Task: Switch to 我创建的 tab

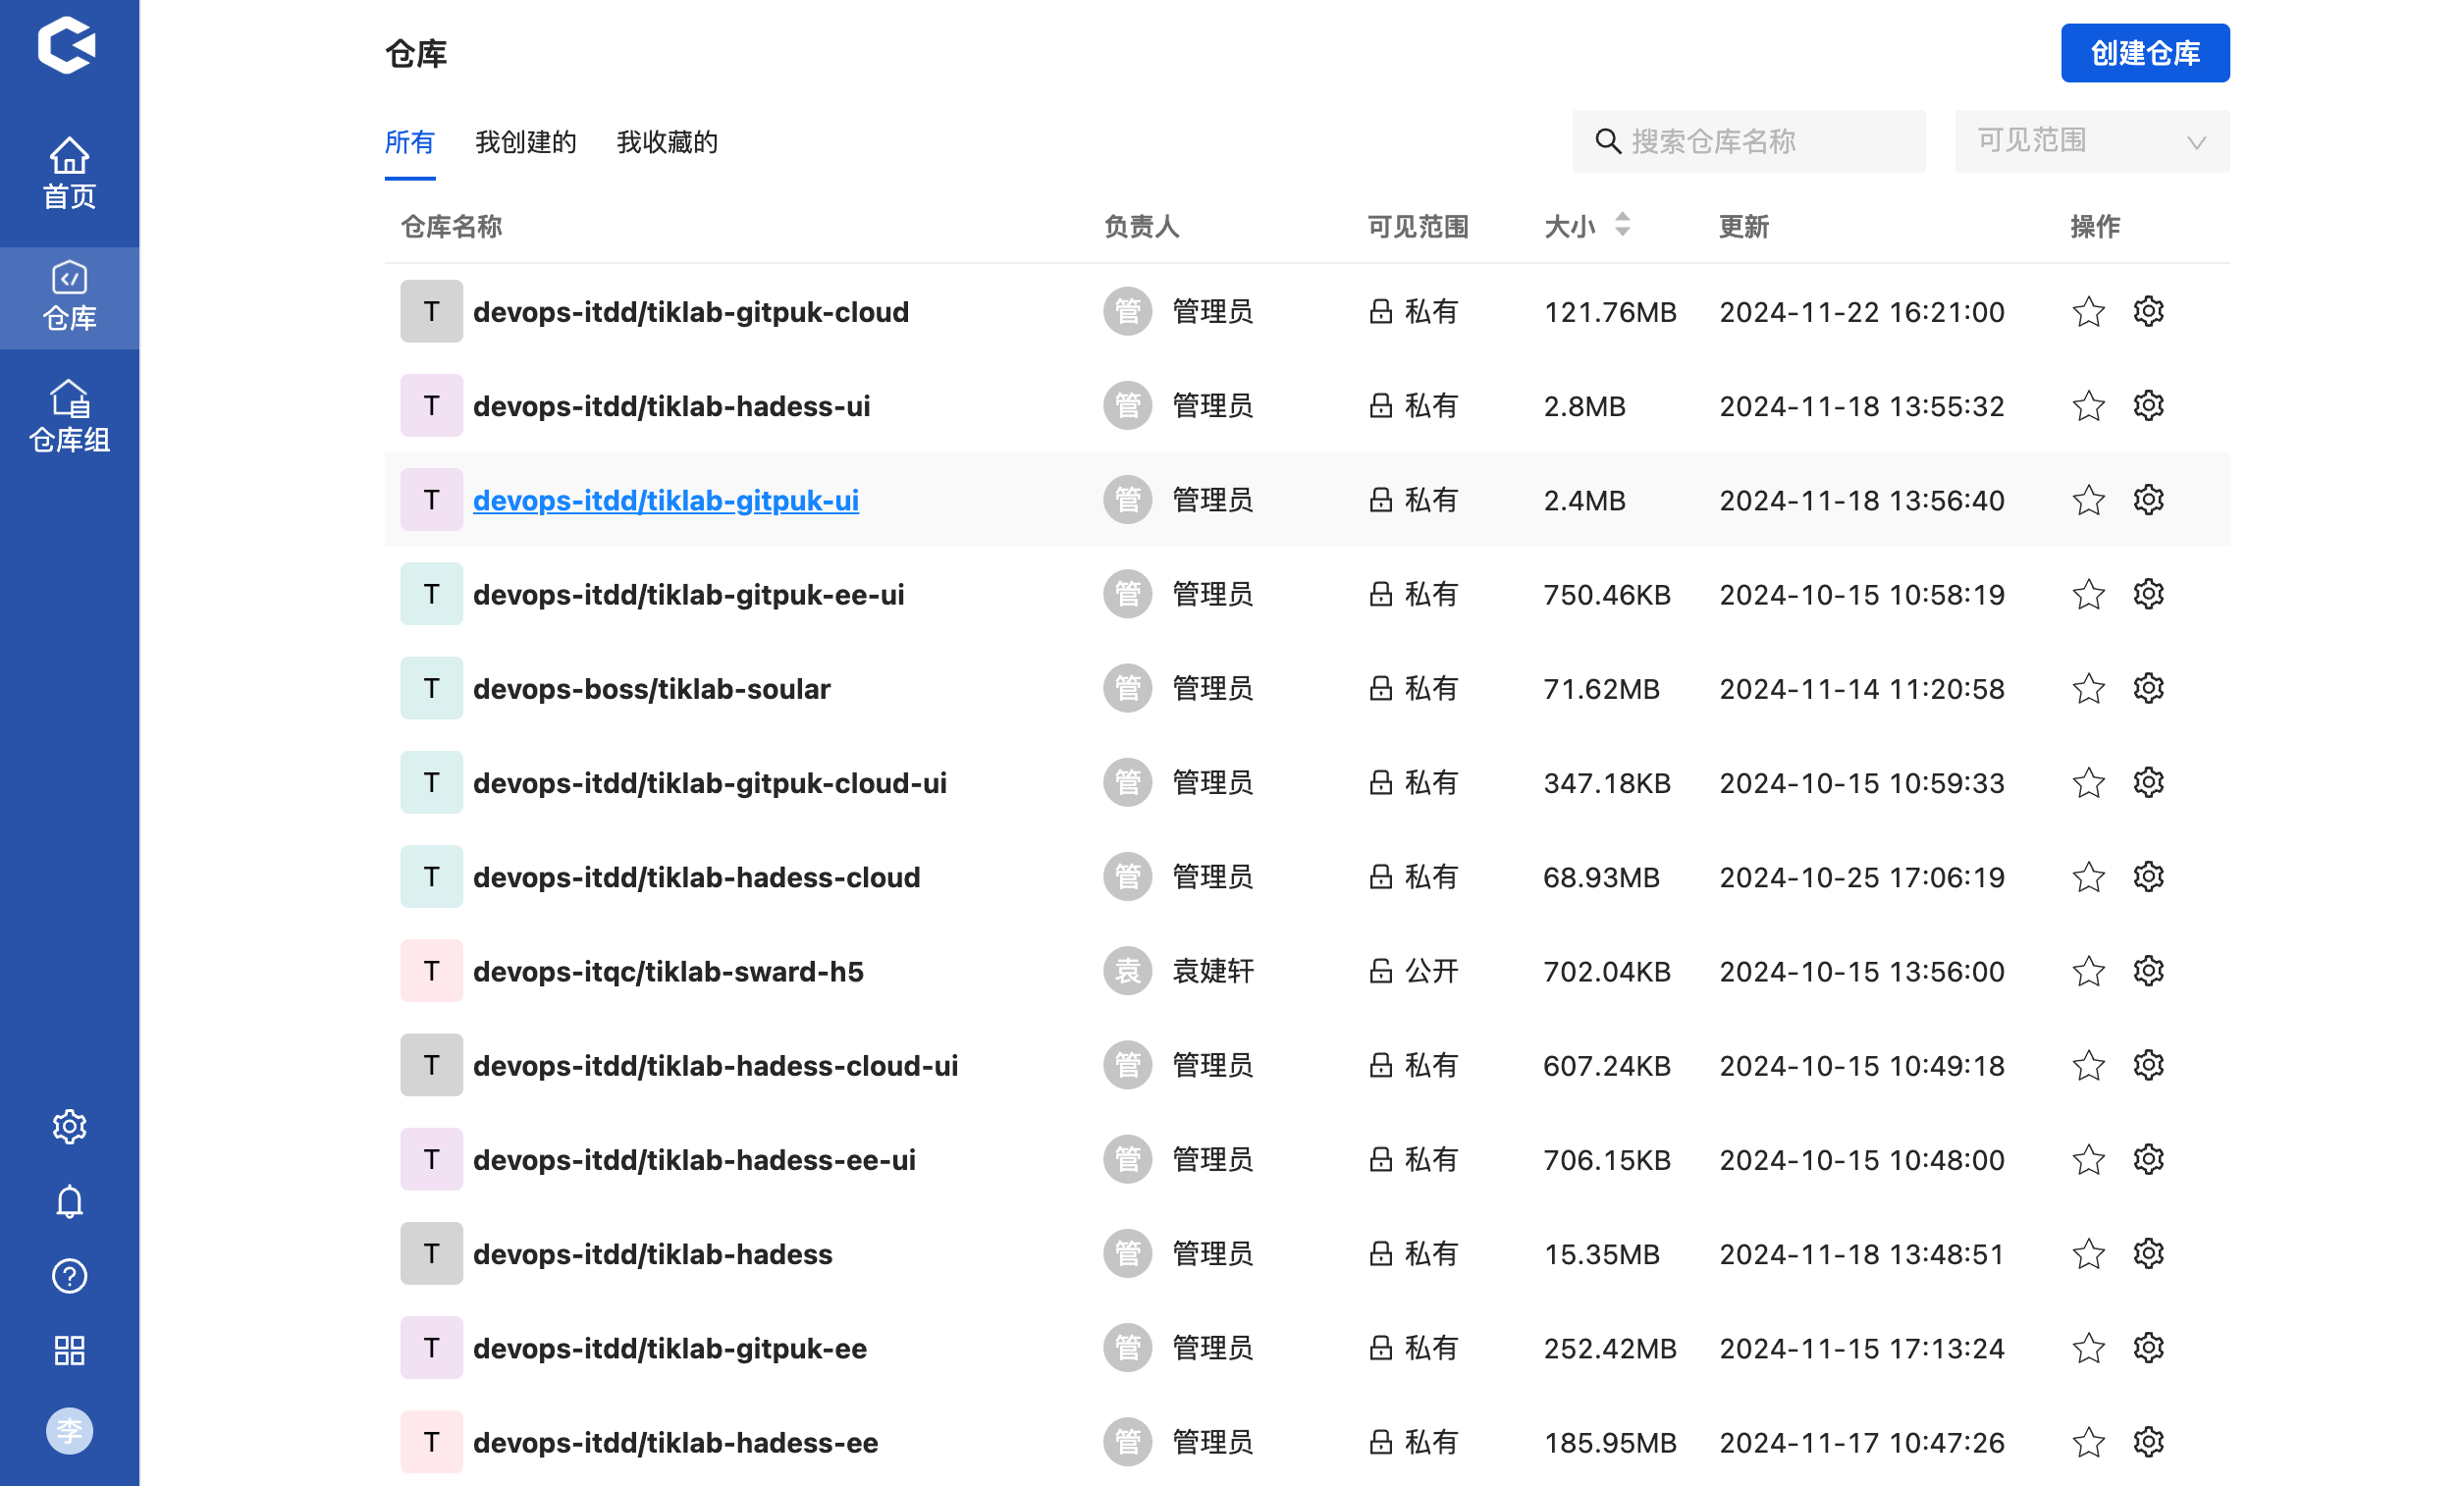Action: pos(526,142)
